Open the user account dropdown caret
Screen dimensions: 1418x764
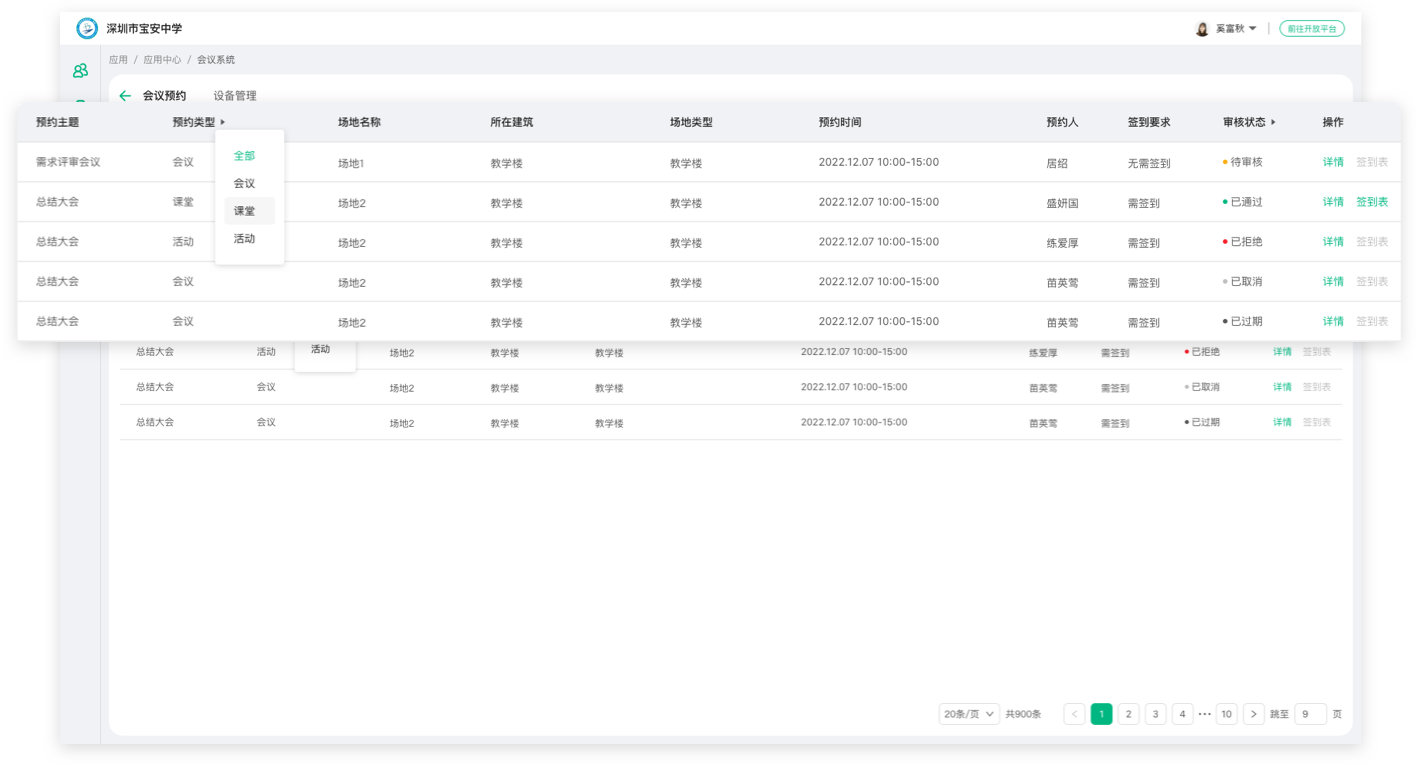click(1252, 29)
